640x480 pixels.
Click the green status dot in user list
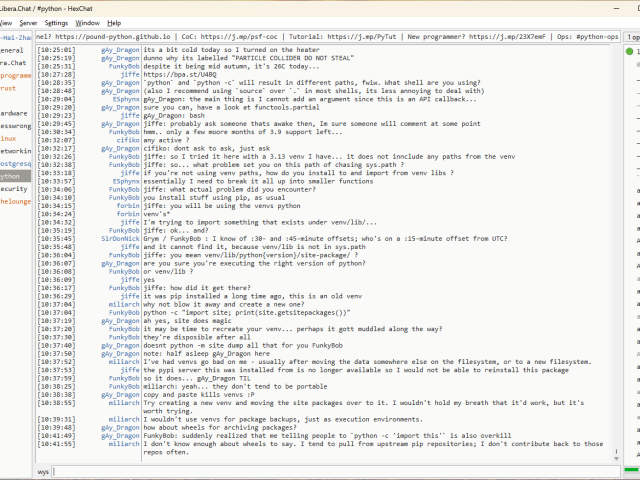[633, 51]
